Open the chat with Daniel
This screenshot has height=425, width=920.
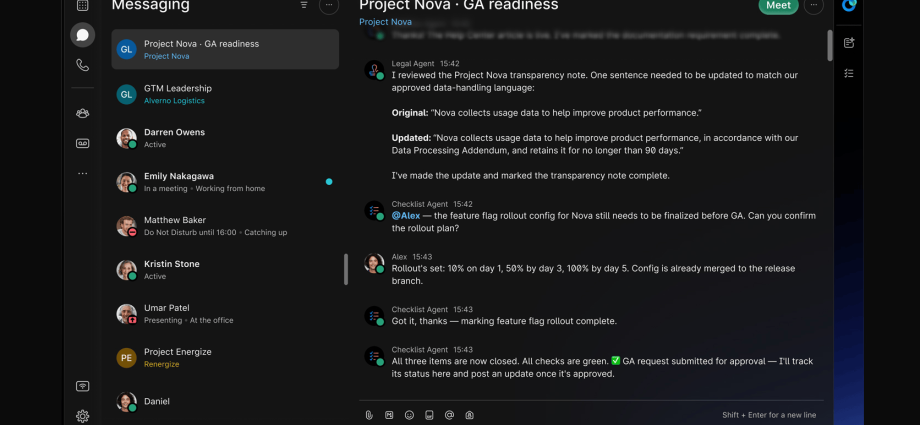point(225,402)
